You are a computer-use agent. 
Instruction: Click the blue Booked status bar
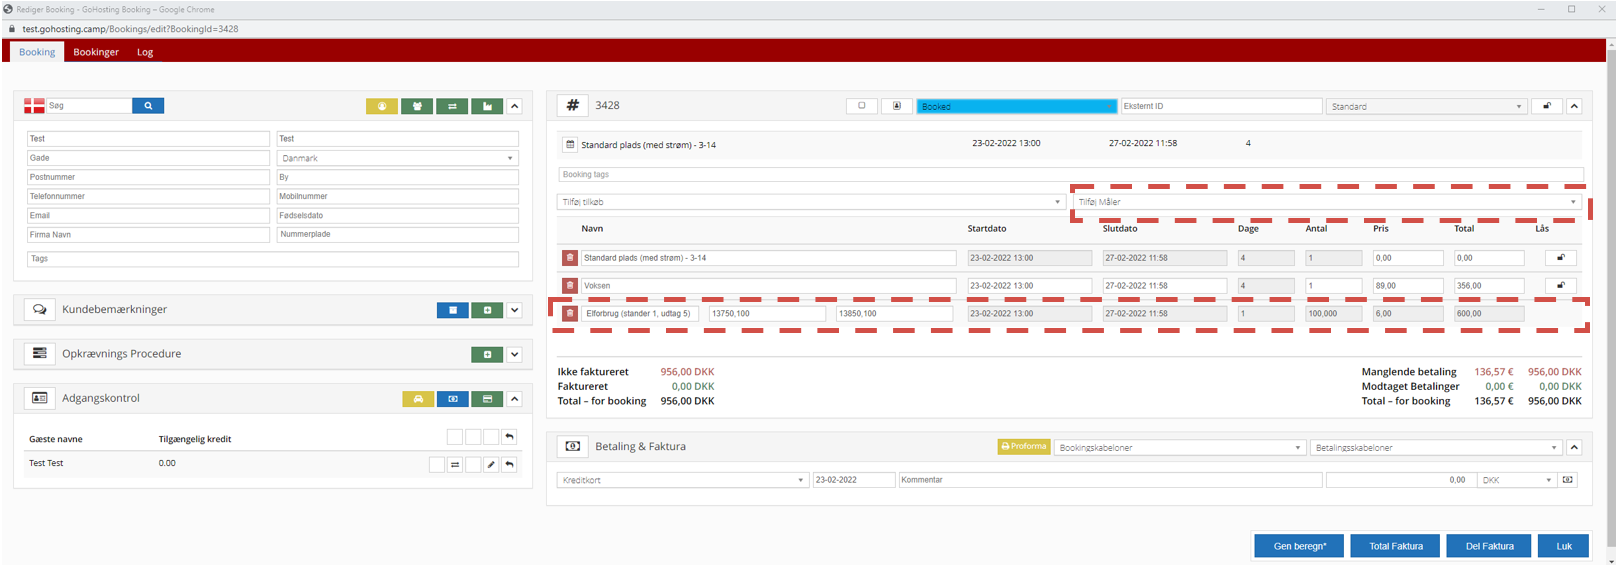click(x=1016, y=106)
